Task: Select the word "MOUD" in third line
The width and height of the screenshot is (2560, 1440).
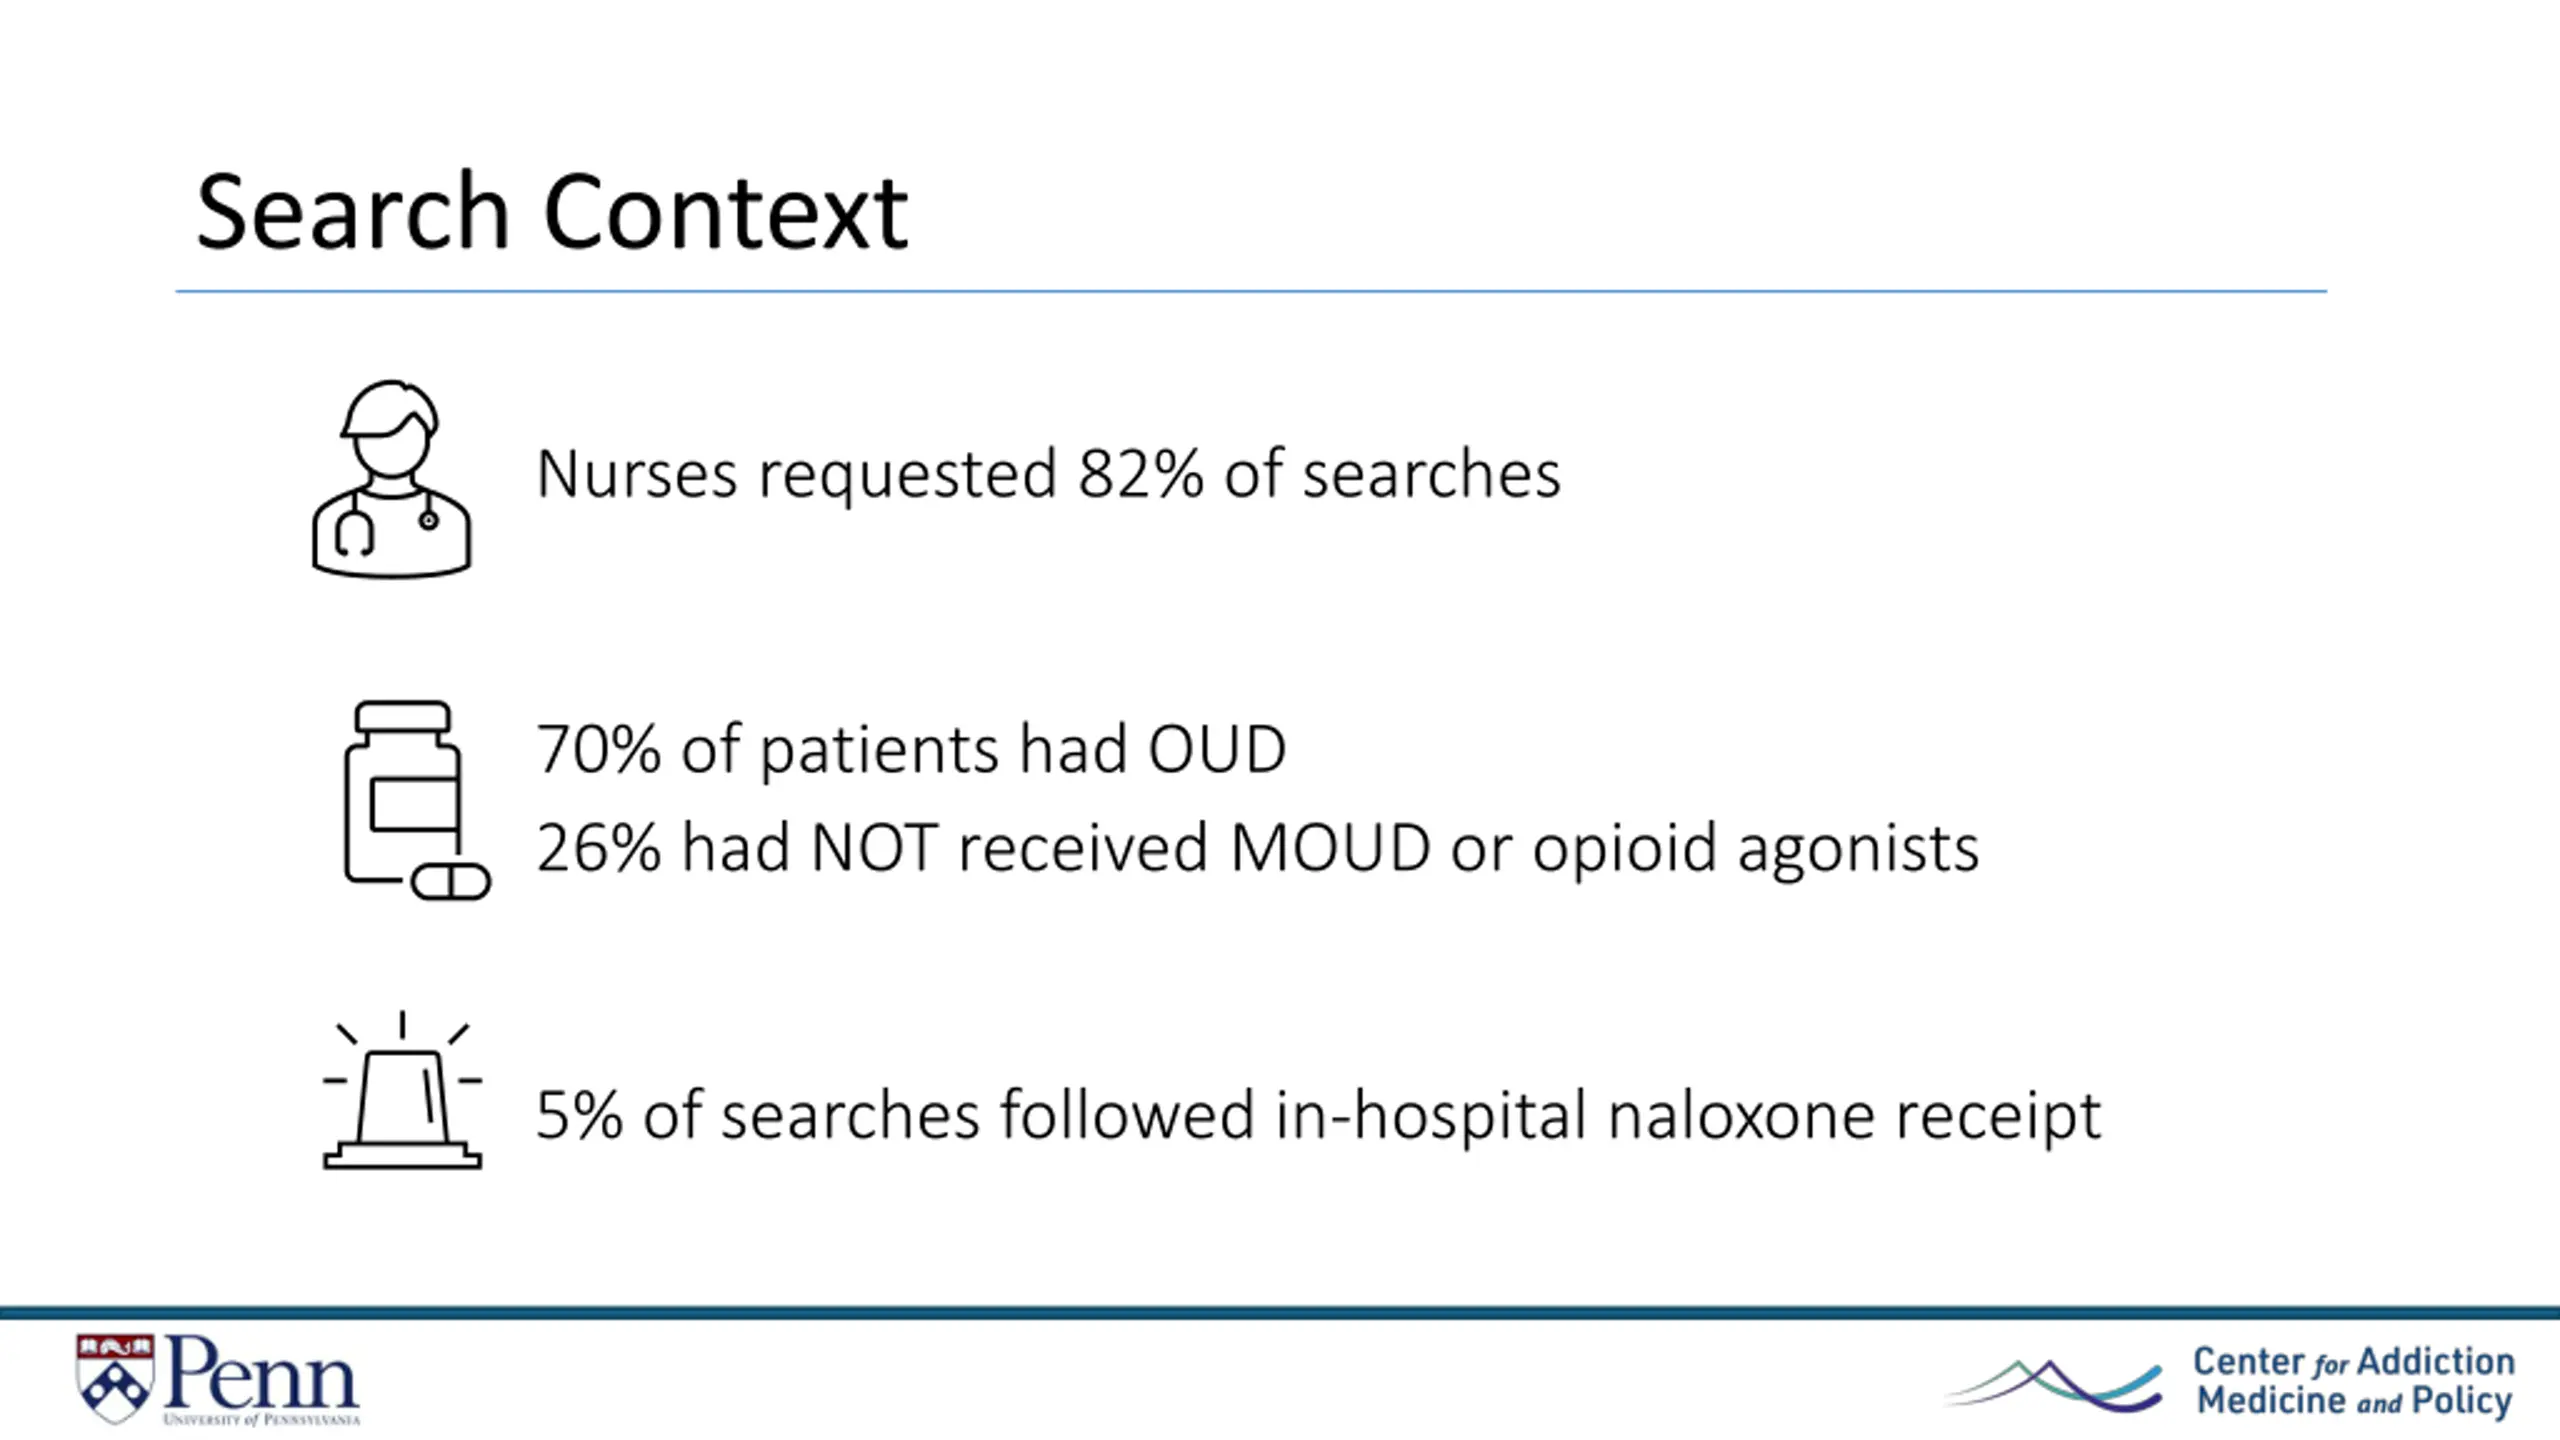Action: [x=1330, y=848]
